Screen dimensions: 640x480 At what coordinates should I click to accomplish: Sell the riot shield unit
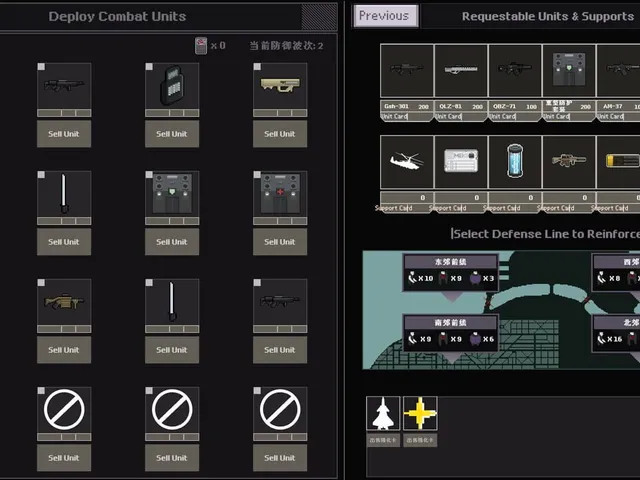click(x=172, y=134)
